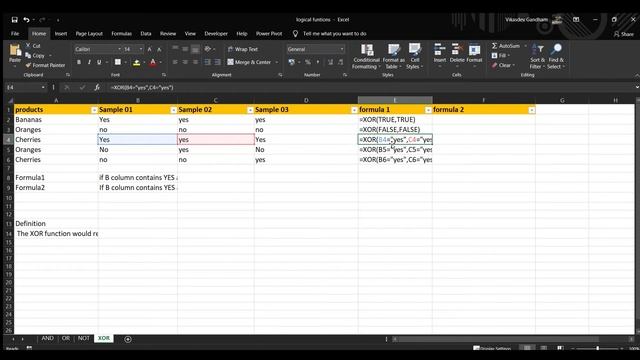Open Conditional Formatting menu
This screenshot has height=360, width=640.
pyautogui.click(x=367, y=56)
